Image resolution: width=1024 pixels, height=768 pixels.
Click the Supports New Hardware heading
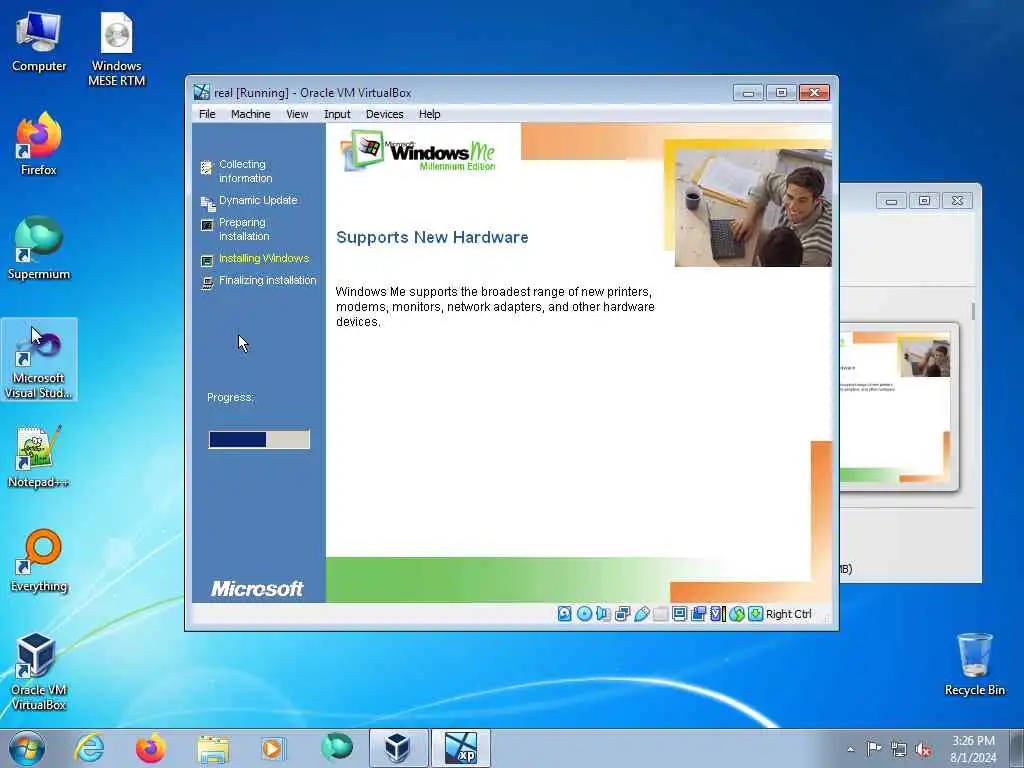(432, 237)
